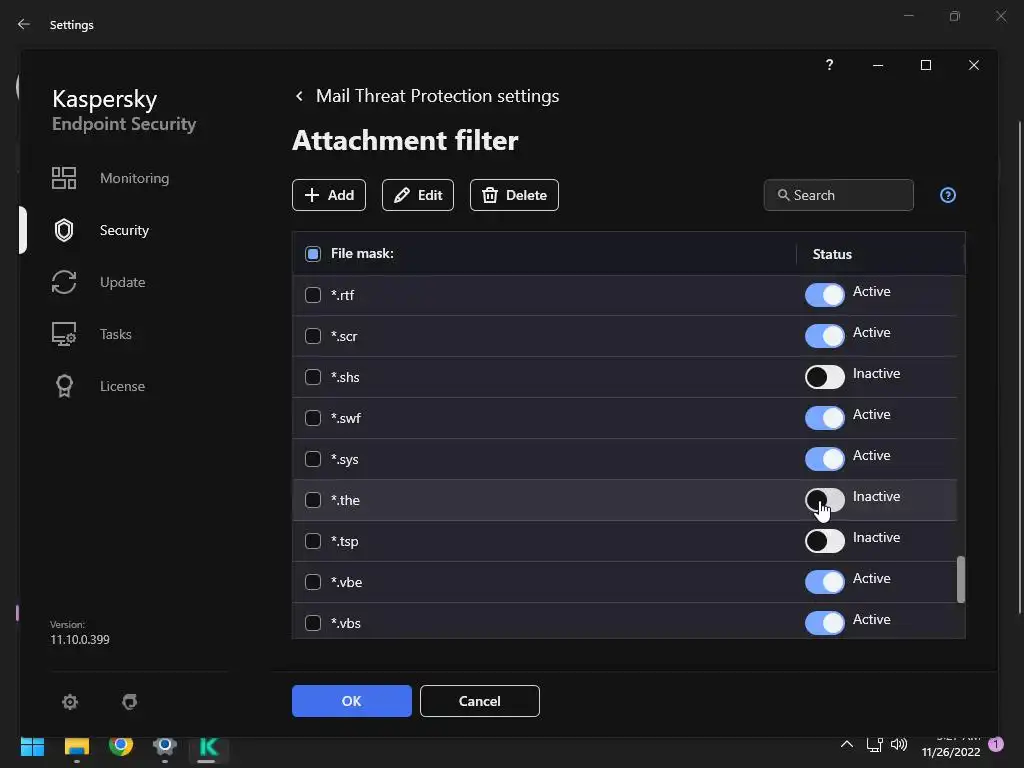Select the *.sys checkbox

[313, 459]
